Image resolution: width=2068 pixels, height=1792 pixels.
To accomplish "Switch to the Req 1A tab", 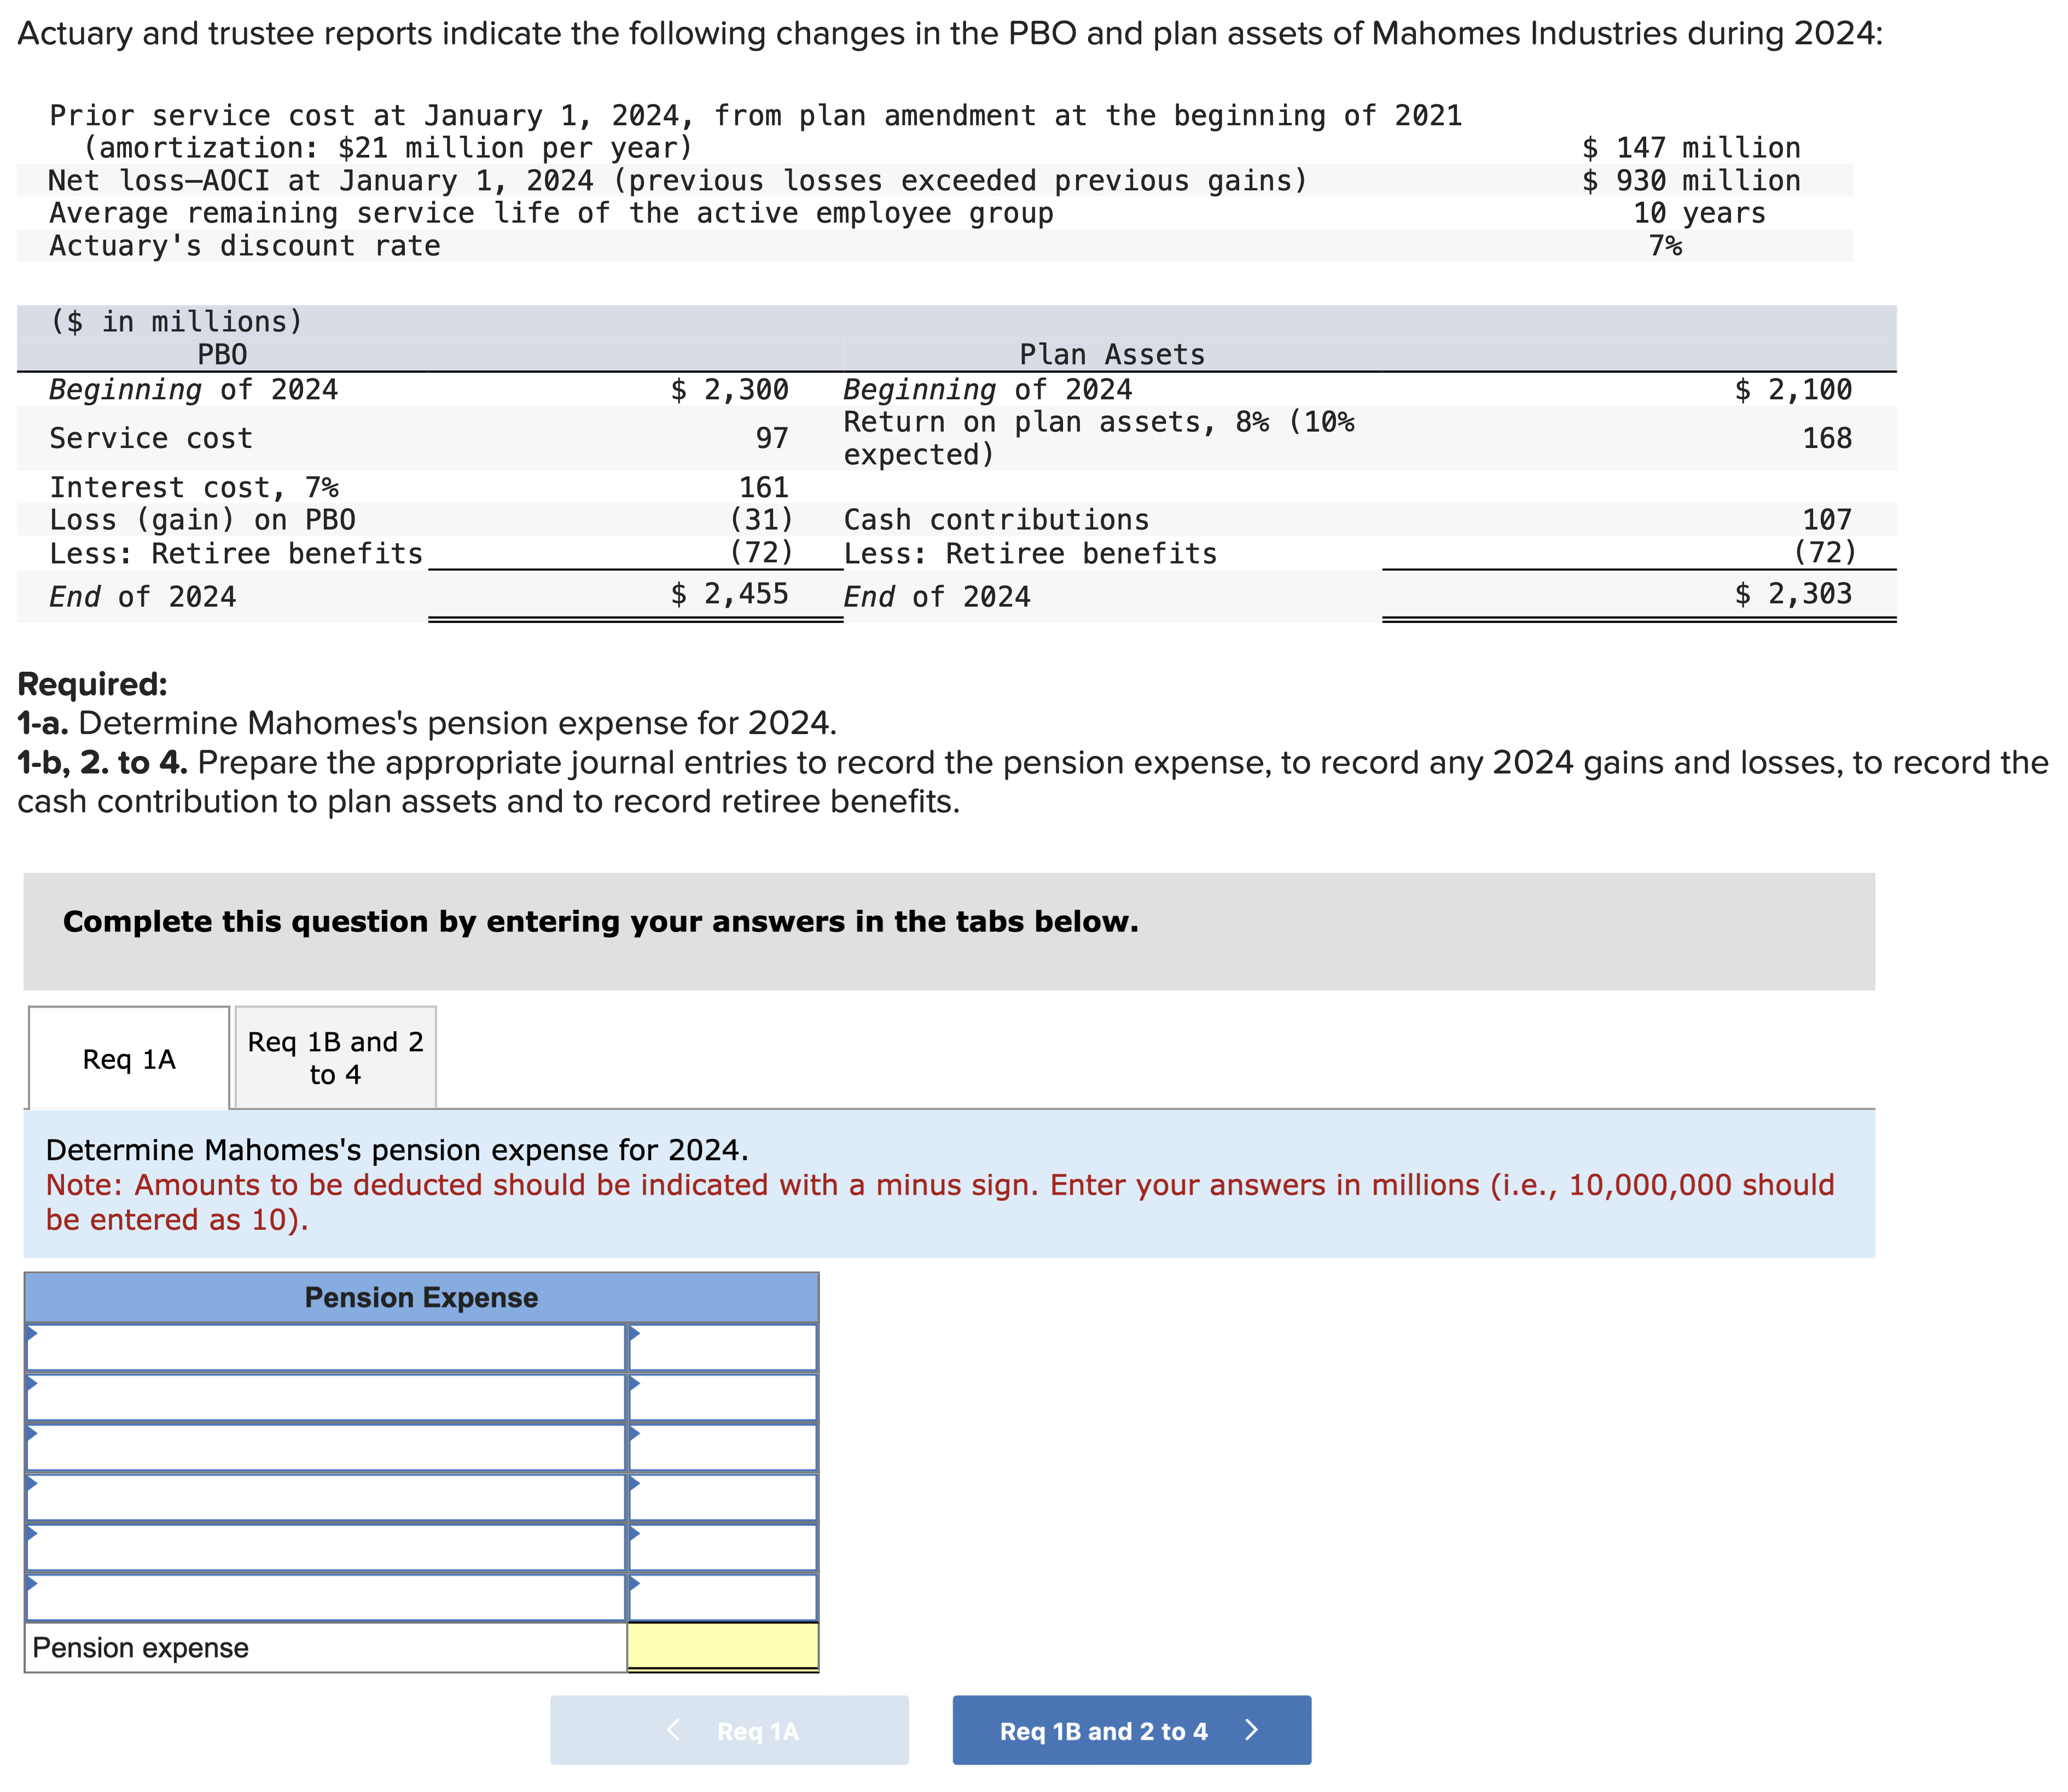I will pyautogui.click(x=129, y=1058).
